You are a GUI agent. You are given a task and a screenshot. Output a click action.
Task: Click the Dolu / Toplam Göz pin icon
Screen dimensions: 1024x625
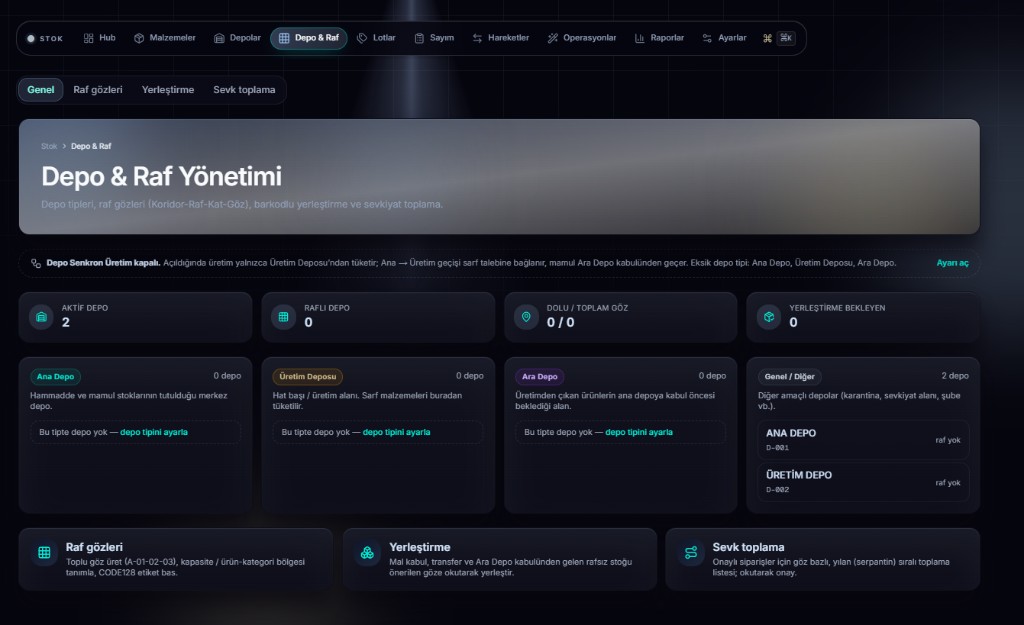pos(526,317)
